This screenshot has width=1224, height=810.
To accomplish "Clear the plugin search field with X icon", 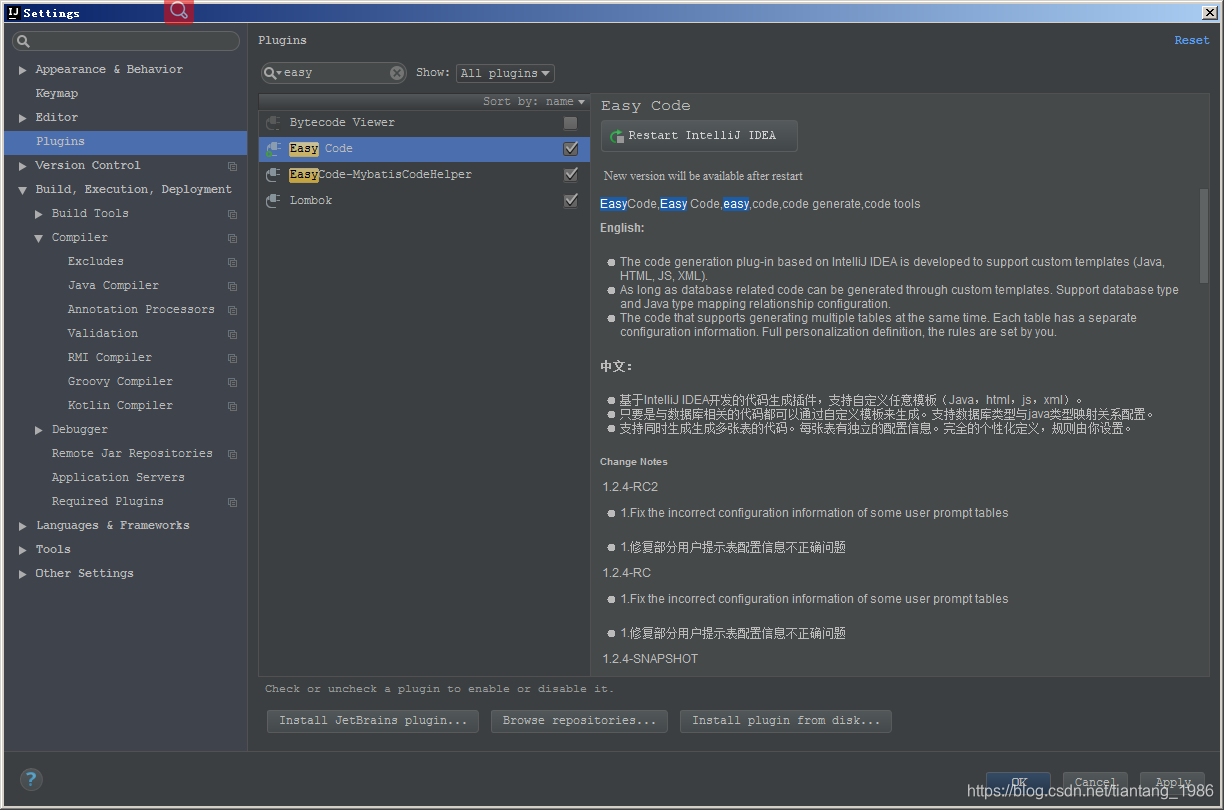I will (x=397, y=73).
